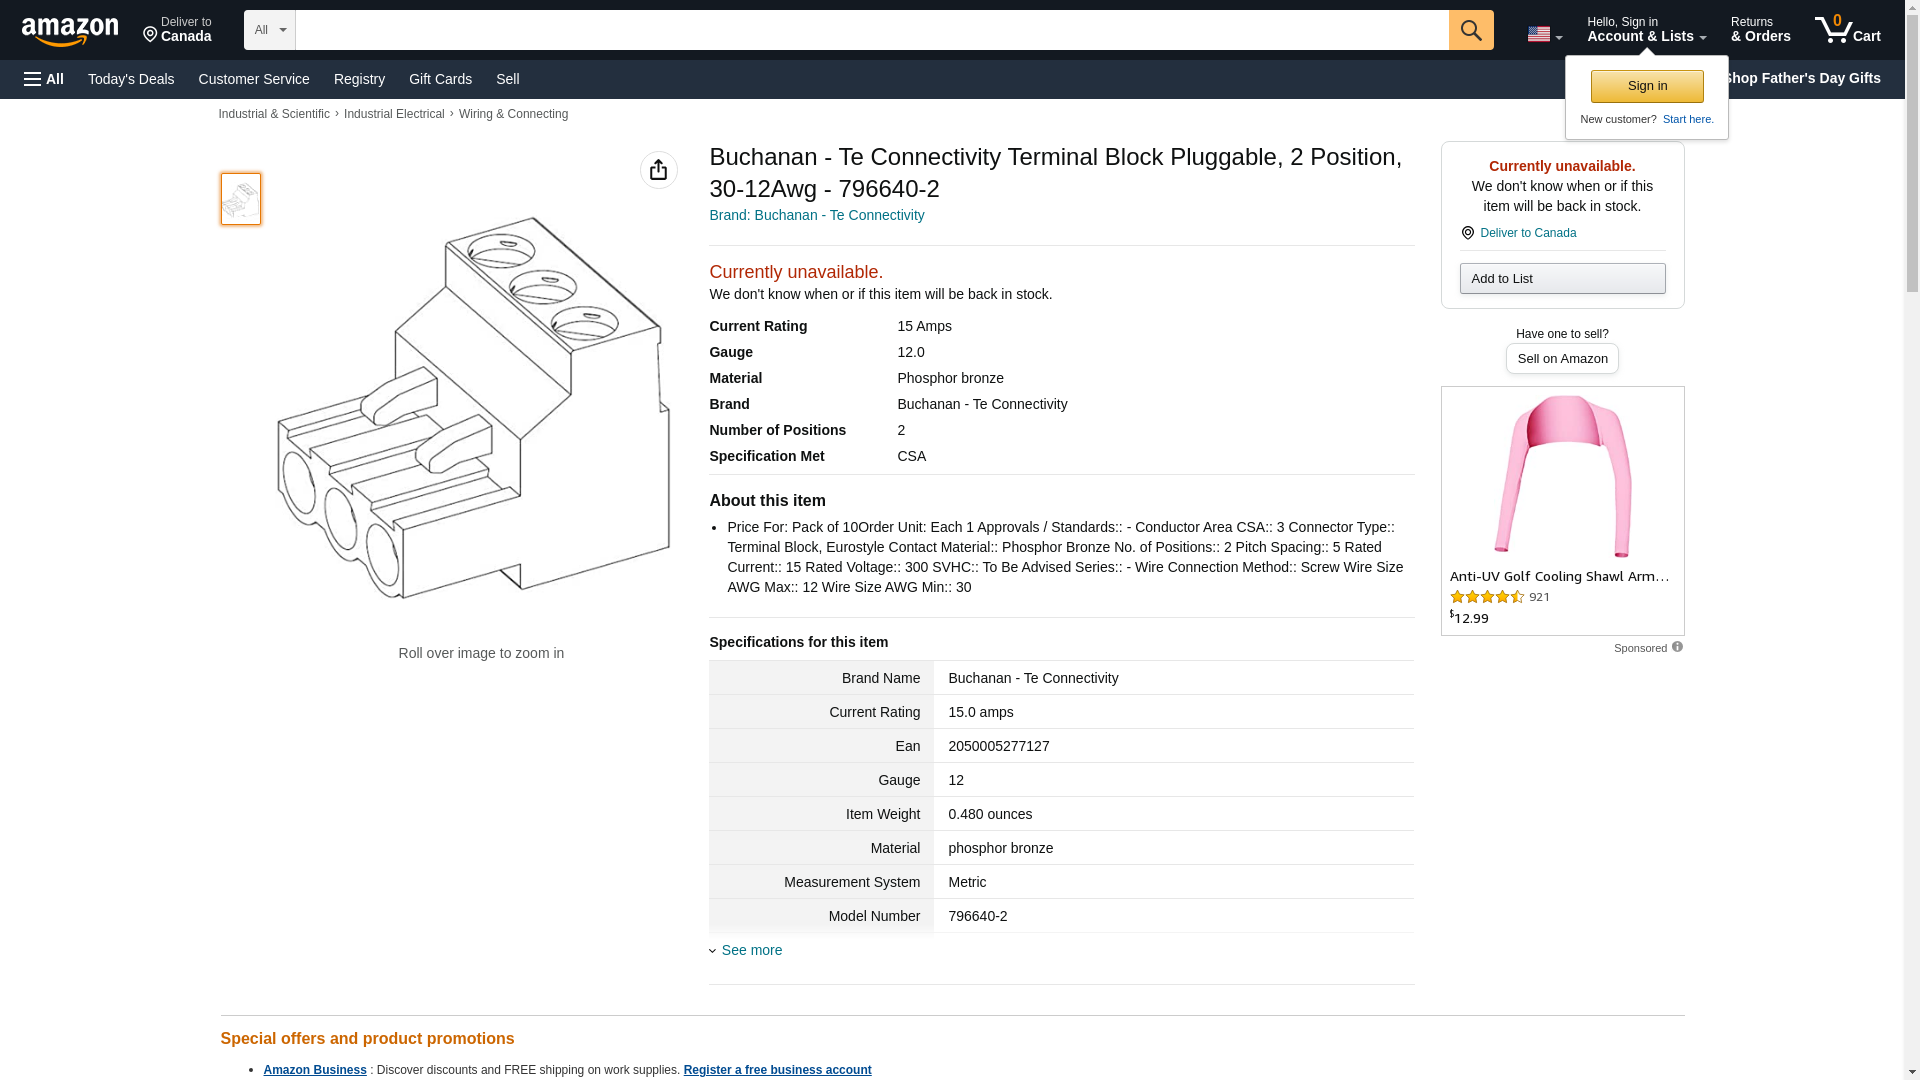Open Gift Cards nav link
The height and width of the screenshot is (1080, 1920).
(440, 79)
